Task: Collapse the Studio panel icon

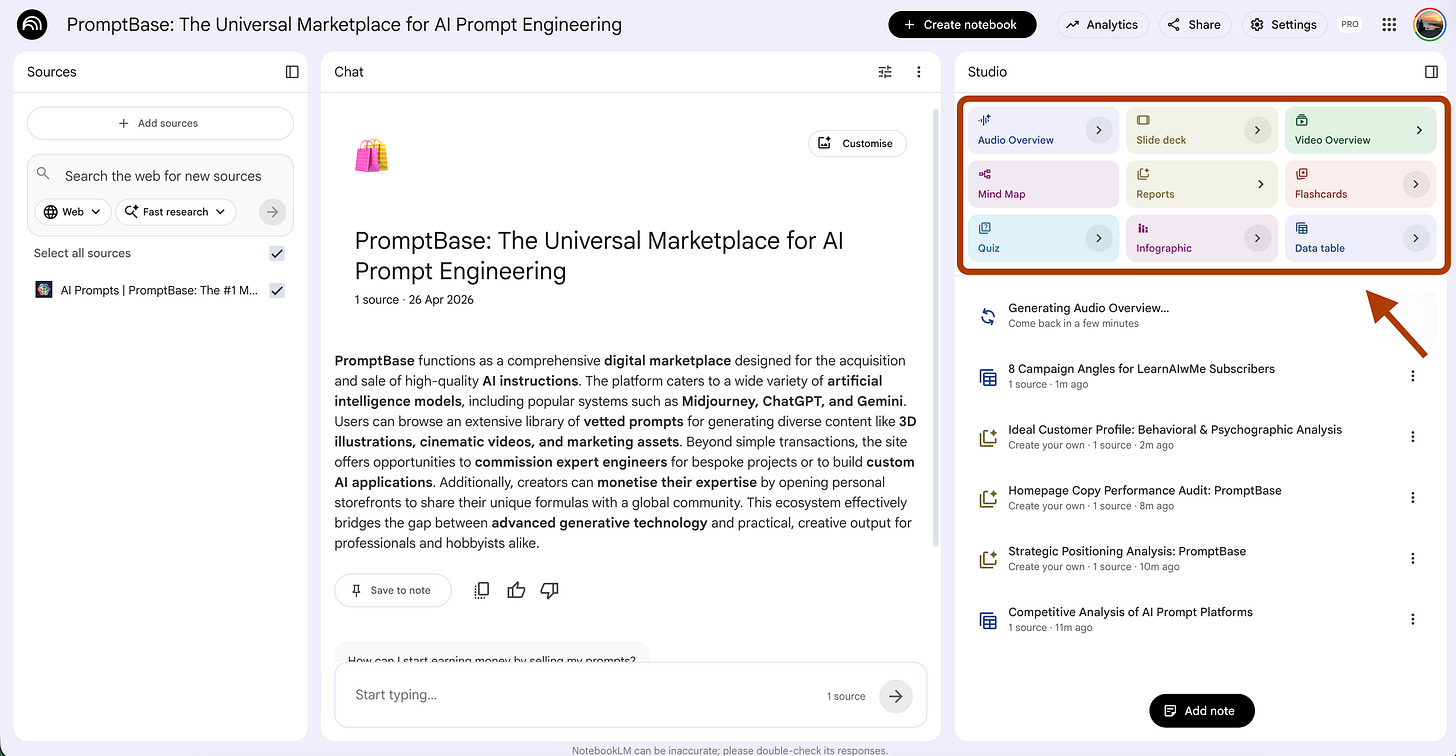Action: 1431,72
